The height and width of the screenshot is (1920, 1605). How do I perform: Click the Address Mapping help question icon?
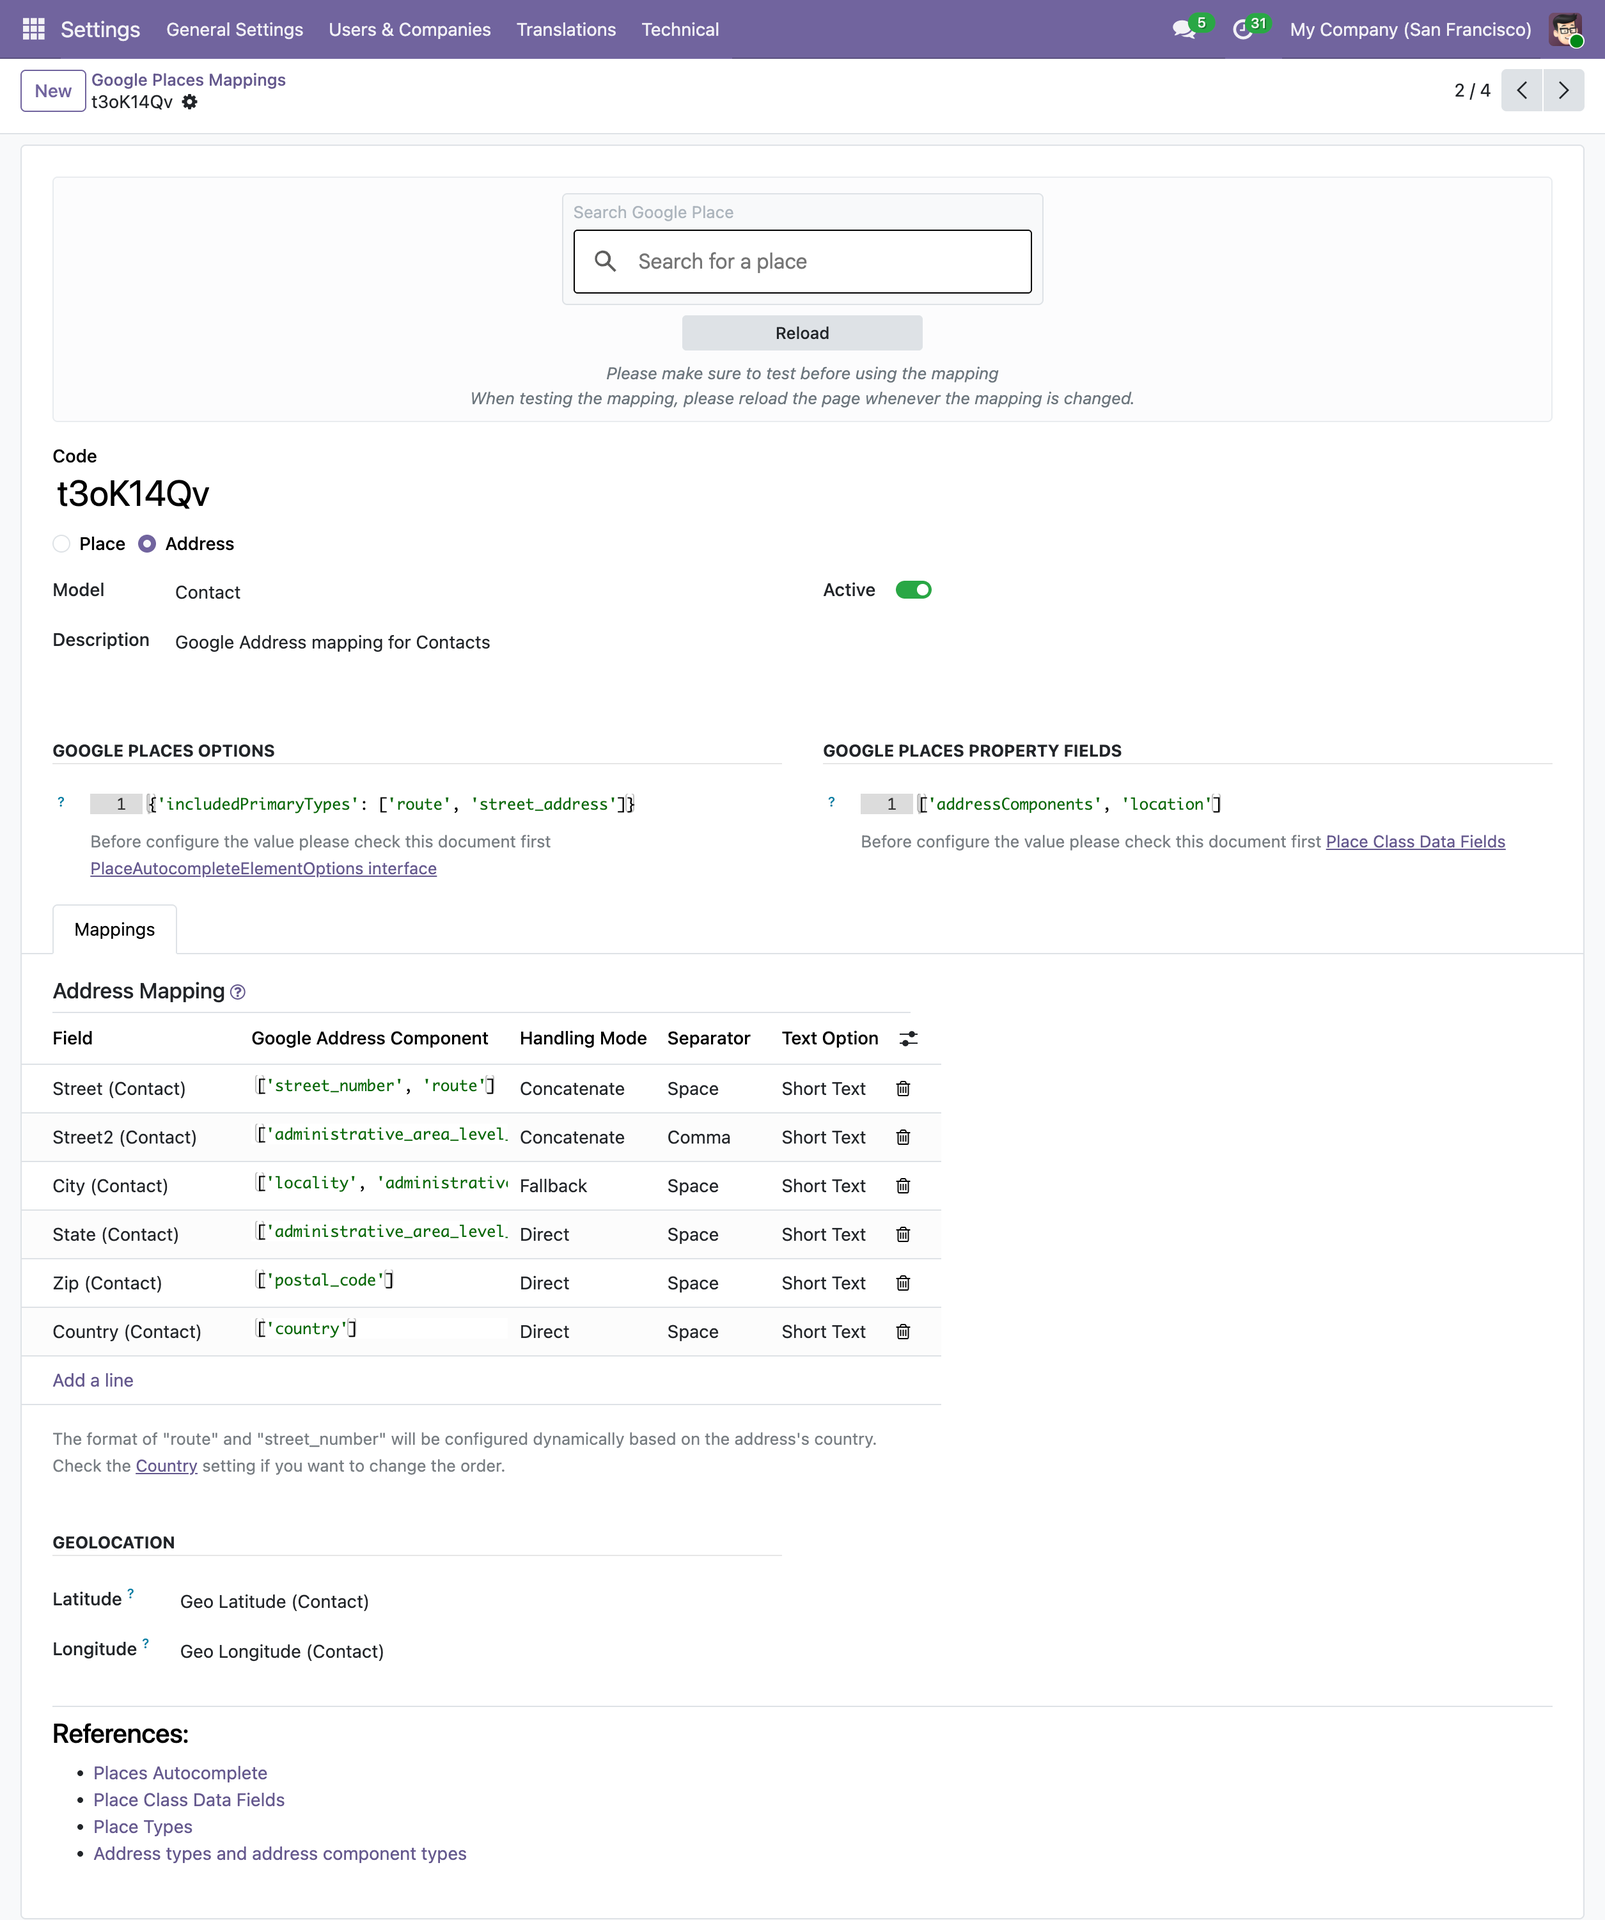click(238, 992)
